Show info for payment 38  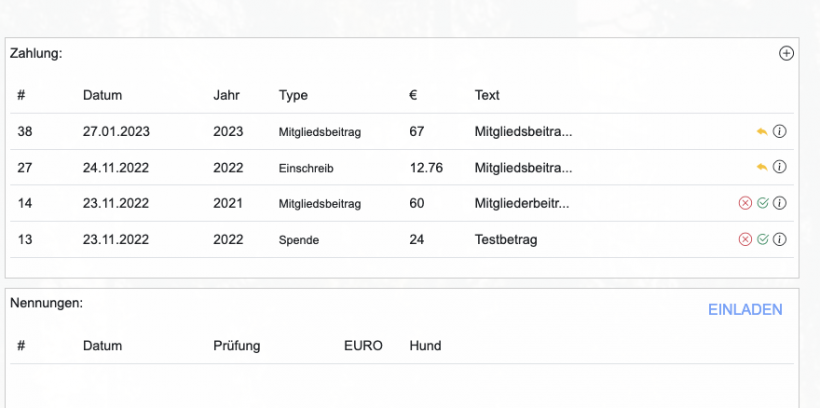[x=781, y=131]
